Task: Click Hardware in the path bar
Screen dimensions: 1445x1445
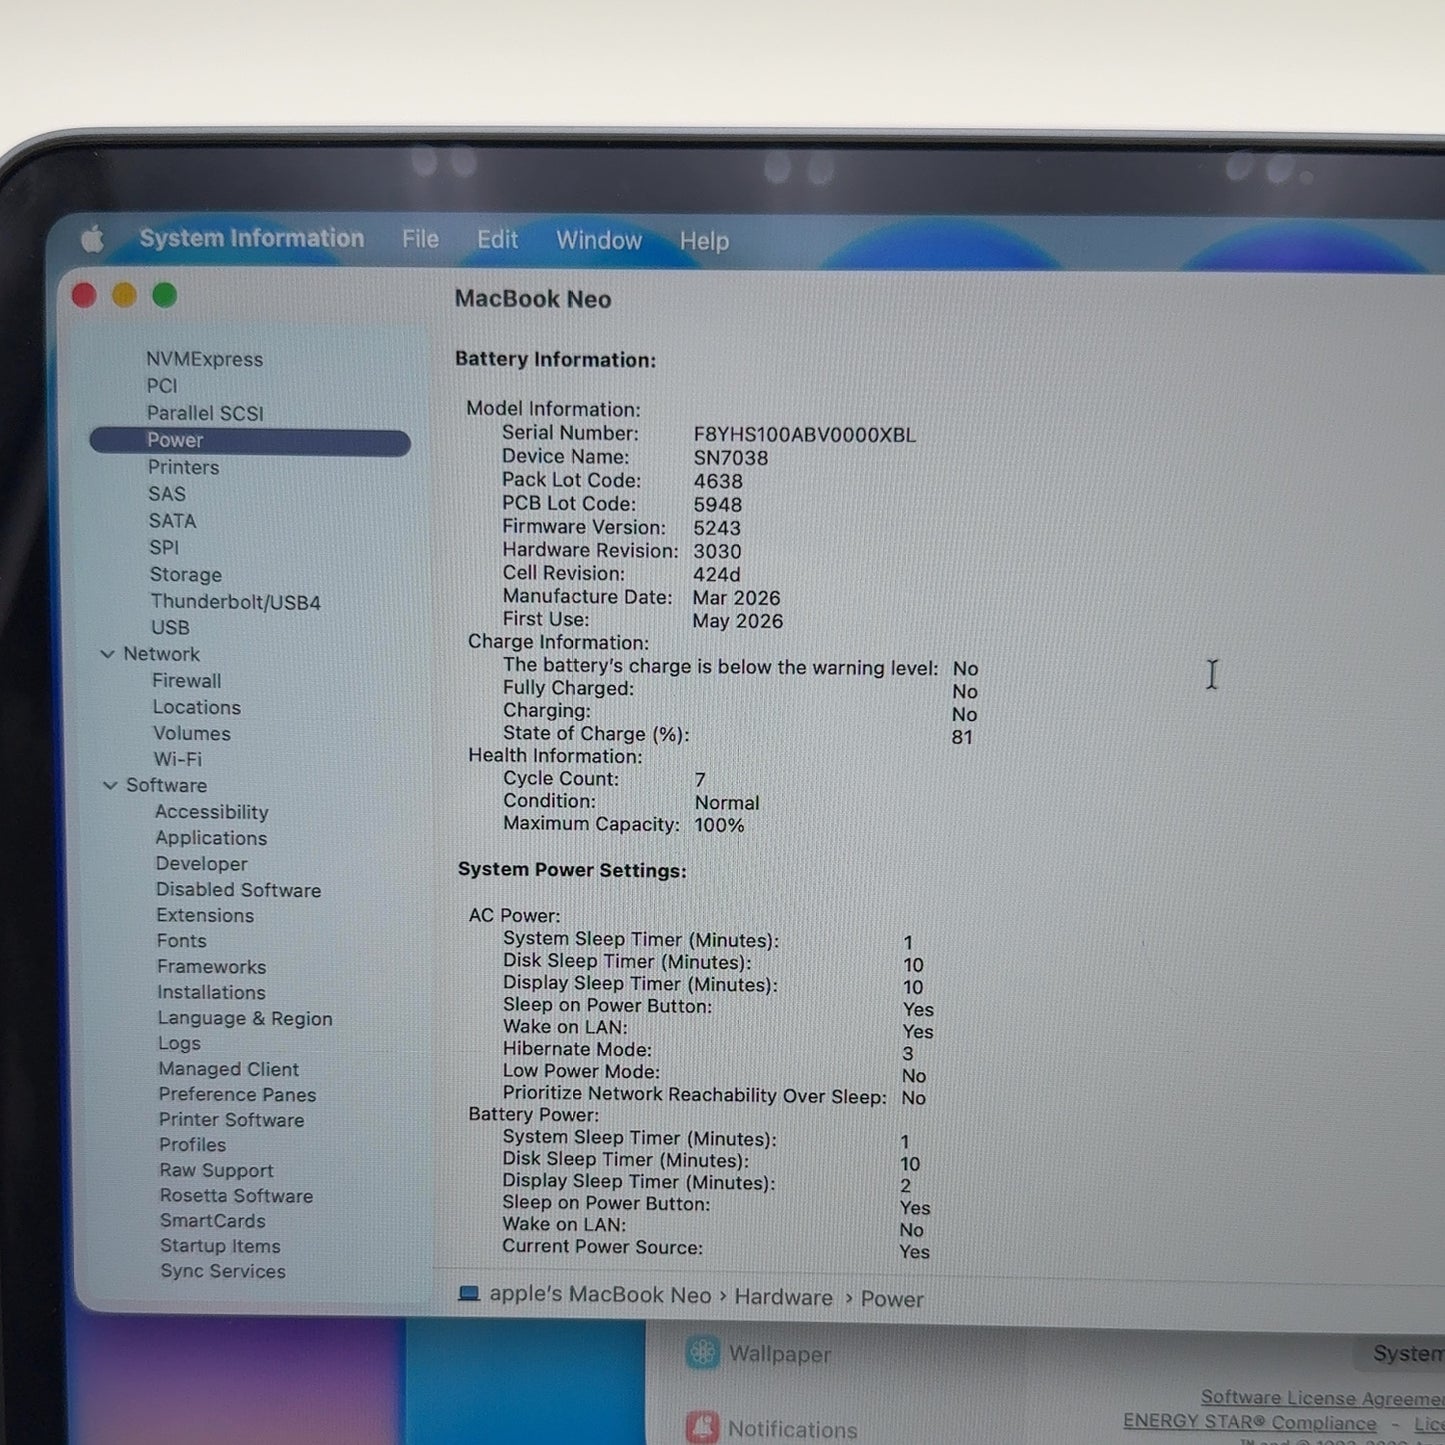Action: 783,1297
